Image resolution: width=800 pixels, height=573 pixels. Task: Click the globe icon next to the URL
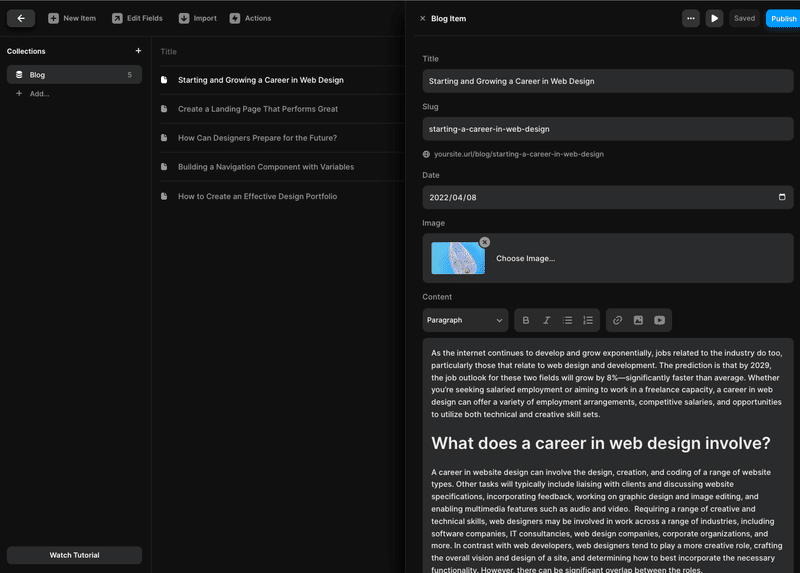tap(426, 154)
